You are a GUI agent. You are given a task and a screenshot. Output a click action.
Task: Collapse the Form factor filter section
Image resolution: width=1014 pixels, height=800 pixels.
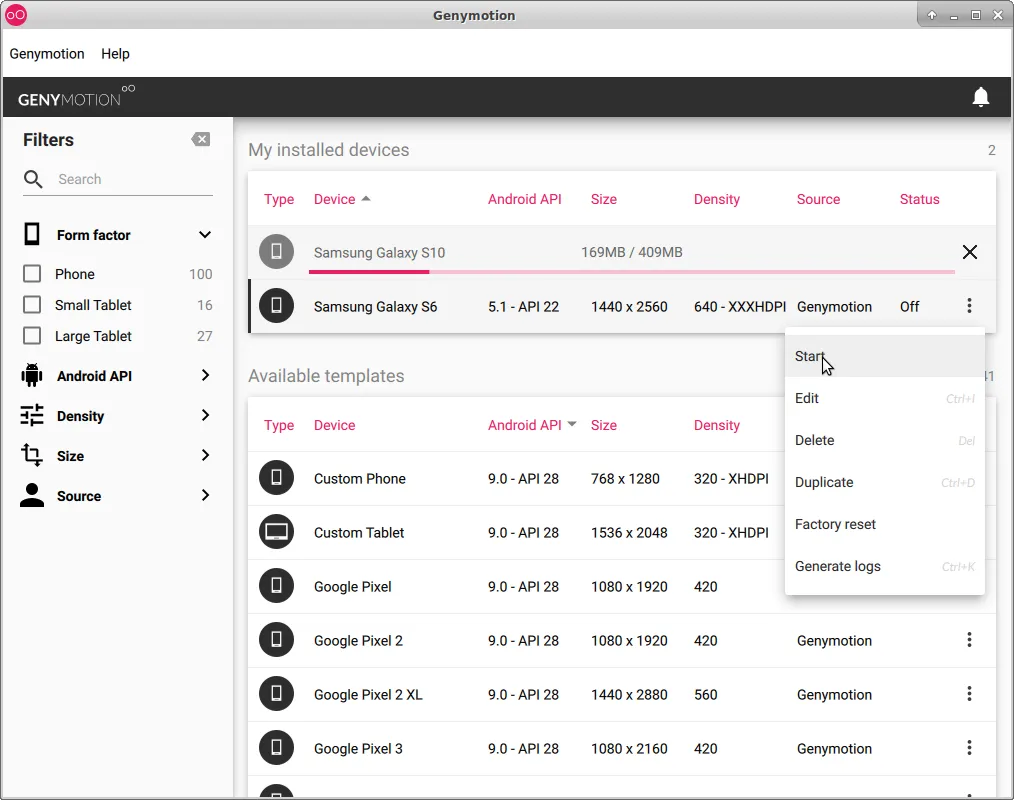click(x=204, y=234)
